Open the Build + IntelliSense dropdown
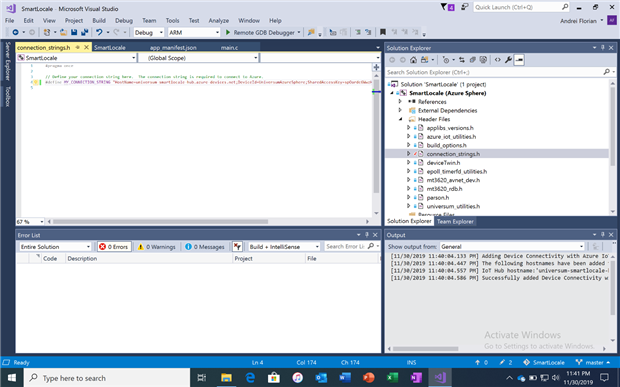 (x=284, y=247)
